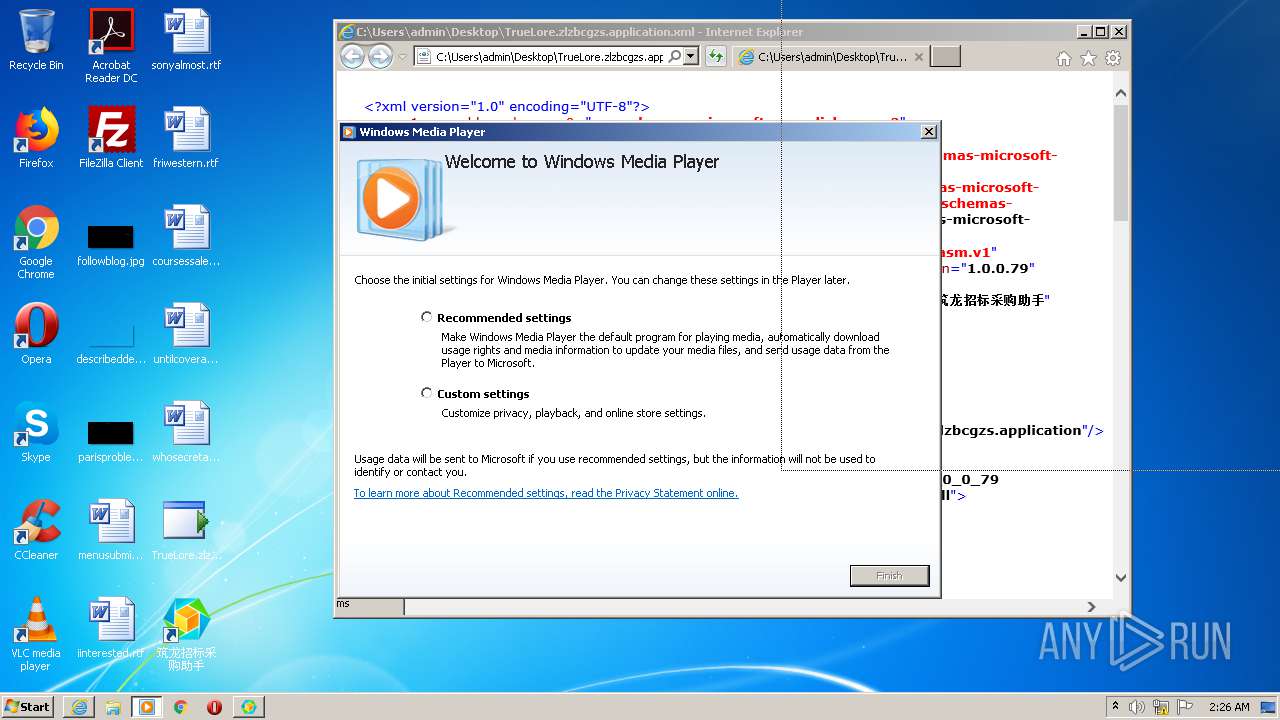Go back in Internet Explorer

point(352,57)
